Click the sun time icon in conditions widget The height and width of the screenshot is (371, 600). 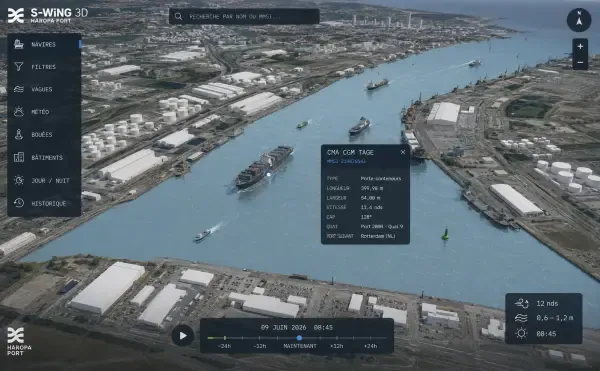(x=521, y=334)
